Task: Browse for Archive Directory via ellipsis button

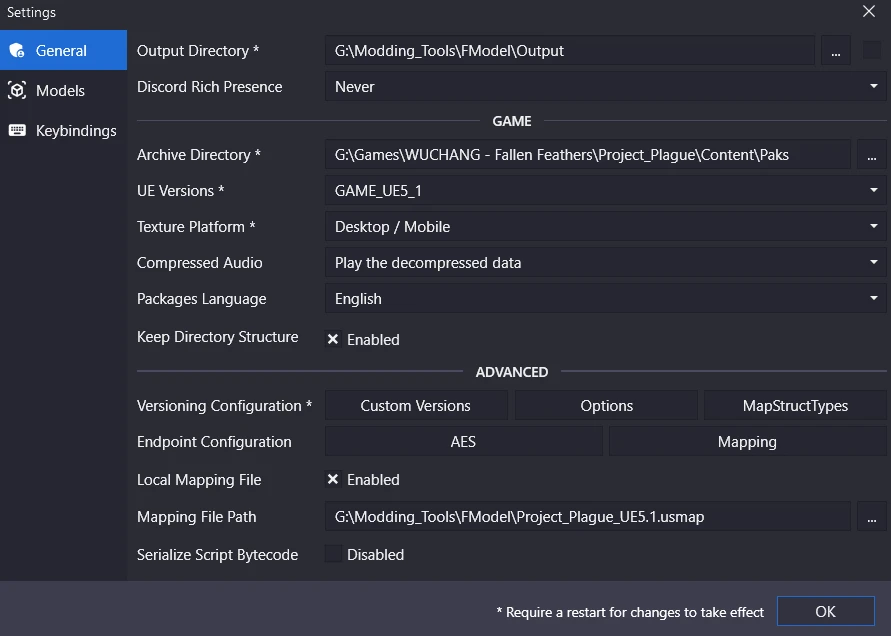Action: (x=871, y=155)
